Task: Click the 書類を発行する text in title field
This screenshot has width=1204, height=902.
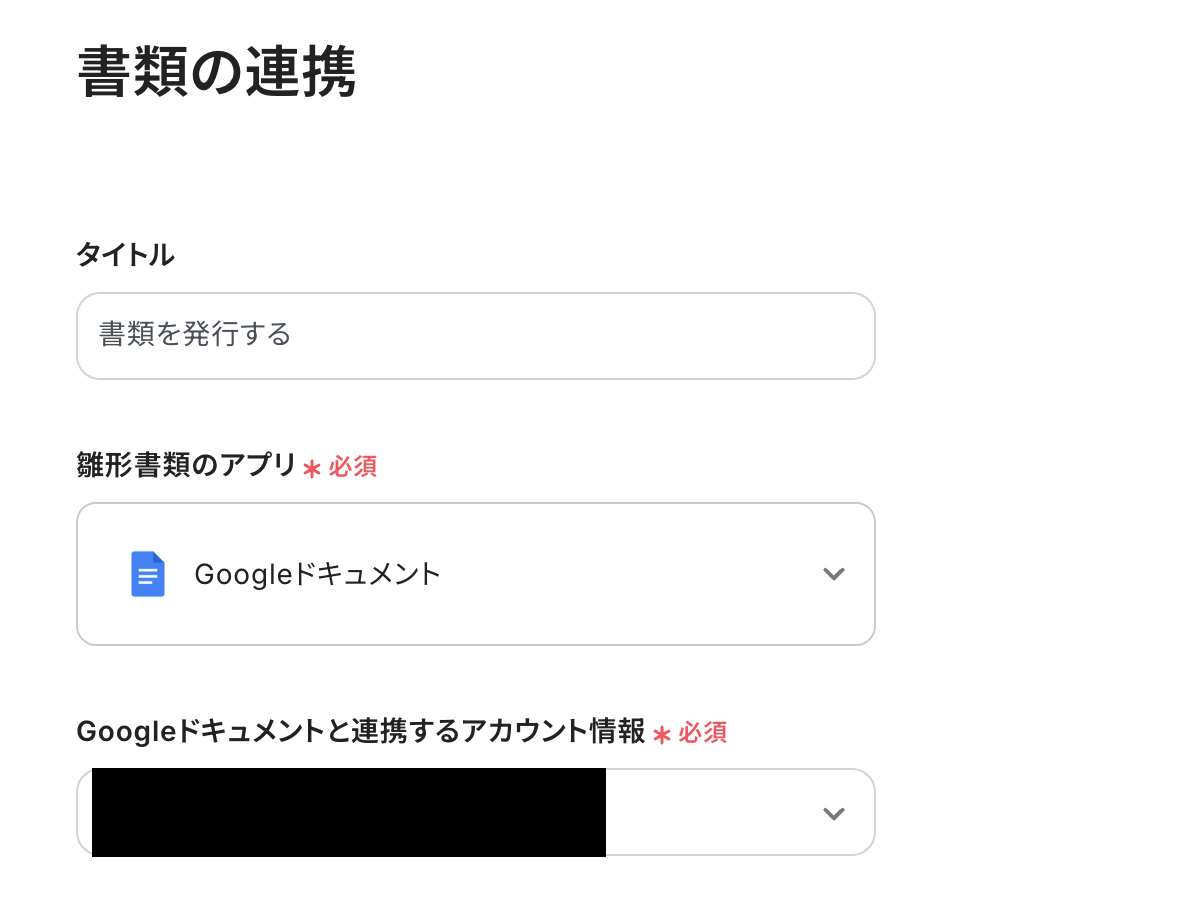Action: pos(195,334)
